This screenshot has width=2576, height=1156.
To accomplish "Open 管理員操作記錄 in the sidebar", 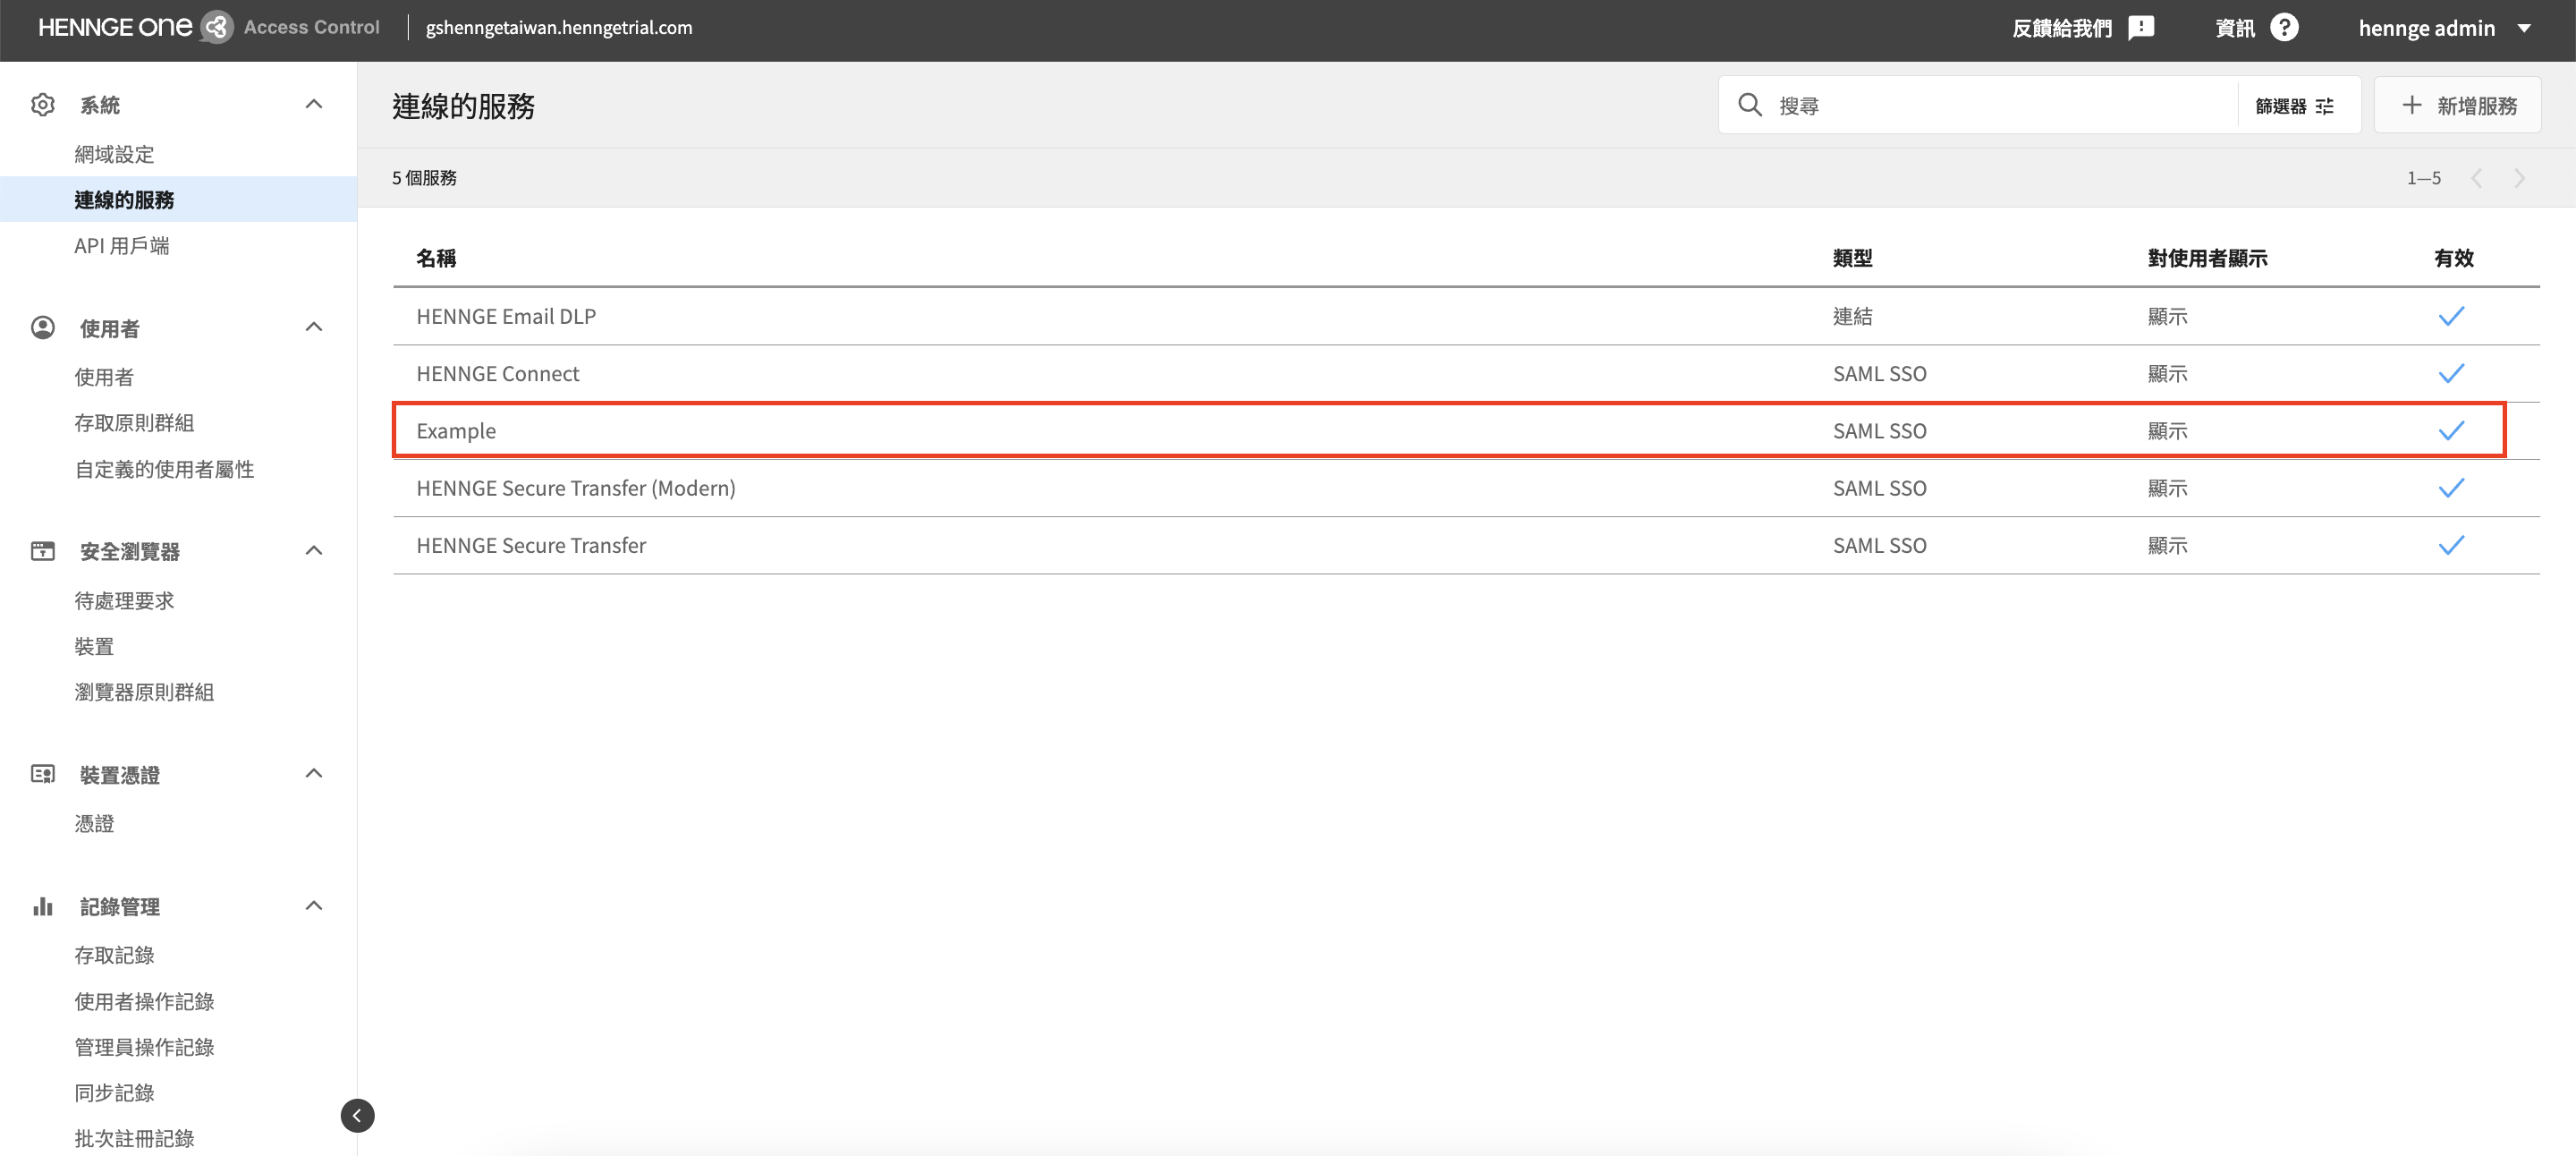I will point(144,1047).
